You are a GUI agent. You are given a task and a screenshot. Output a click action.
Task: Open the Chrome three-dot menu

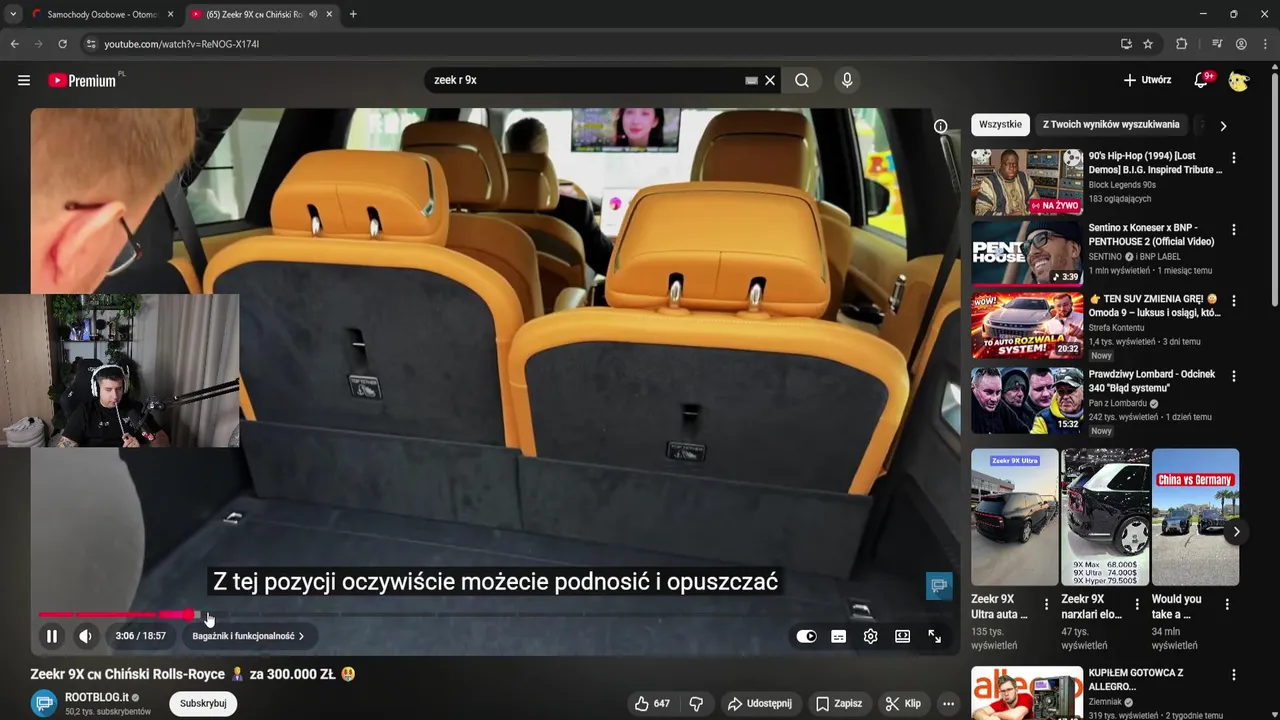click(x=1265, y=44)
